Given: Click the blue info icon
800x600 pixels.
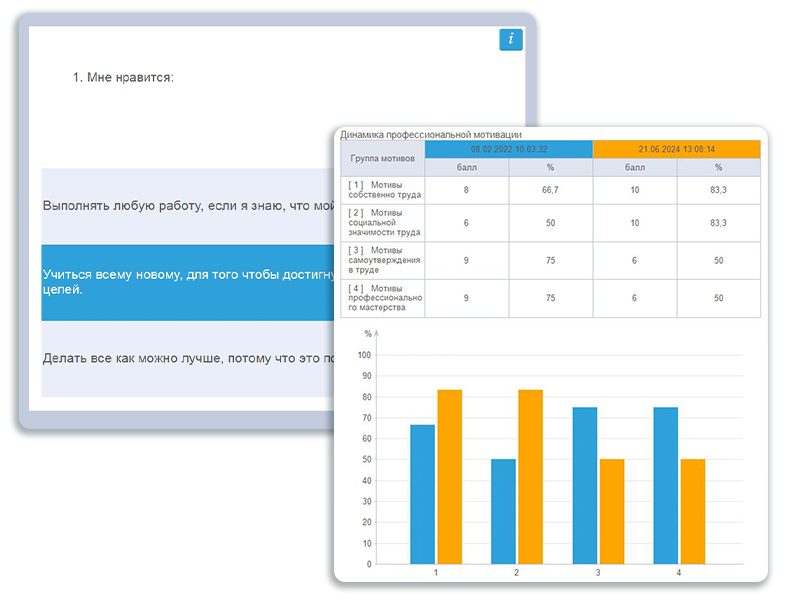Looking at the screenshot, I should tap(511, 39).
